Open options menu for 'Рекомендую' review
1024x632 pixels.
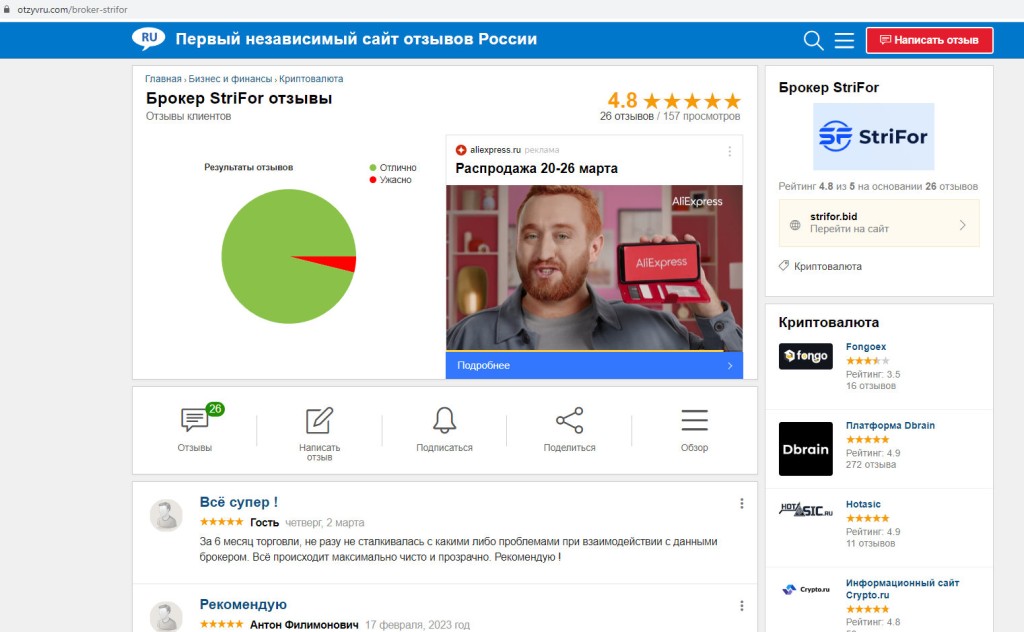click(x=741, y=605)
